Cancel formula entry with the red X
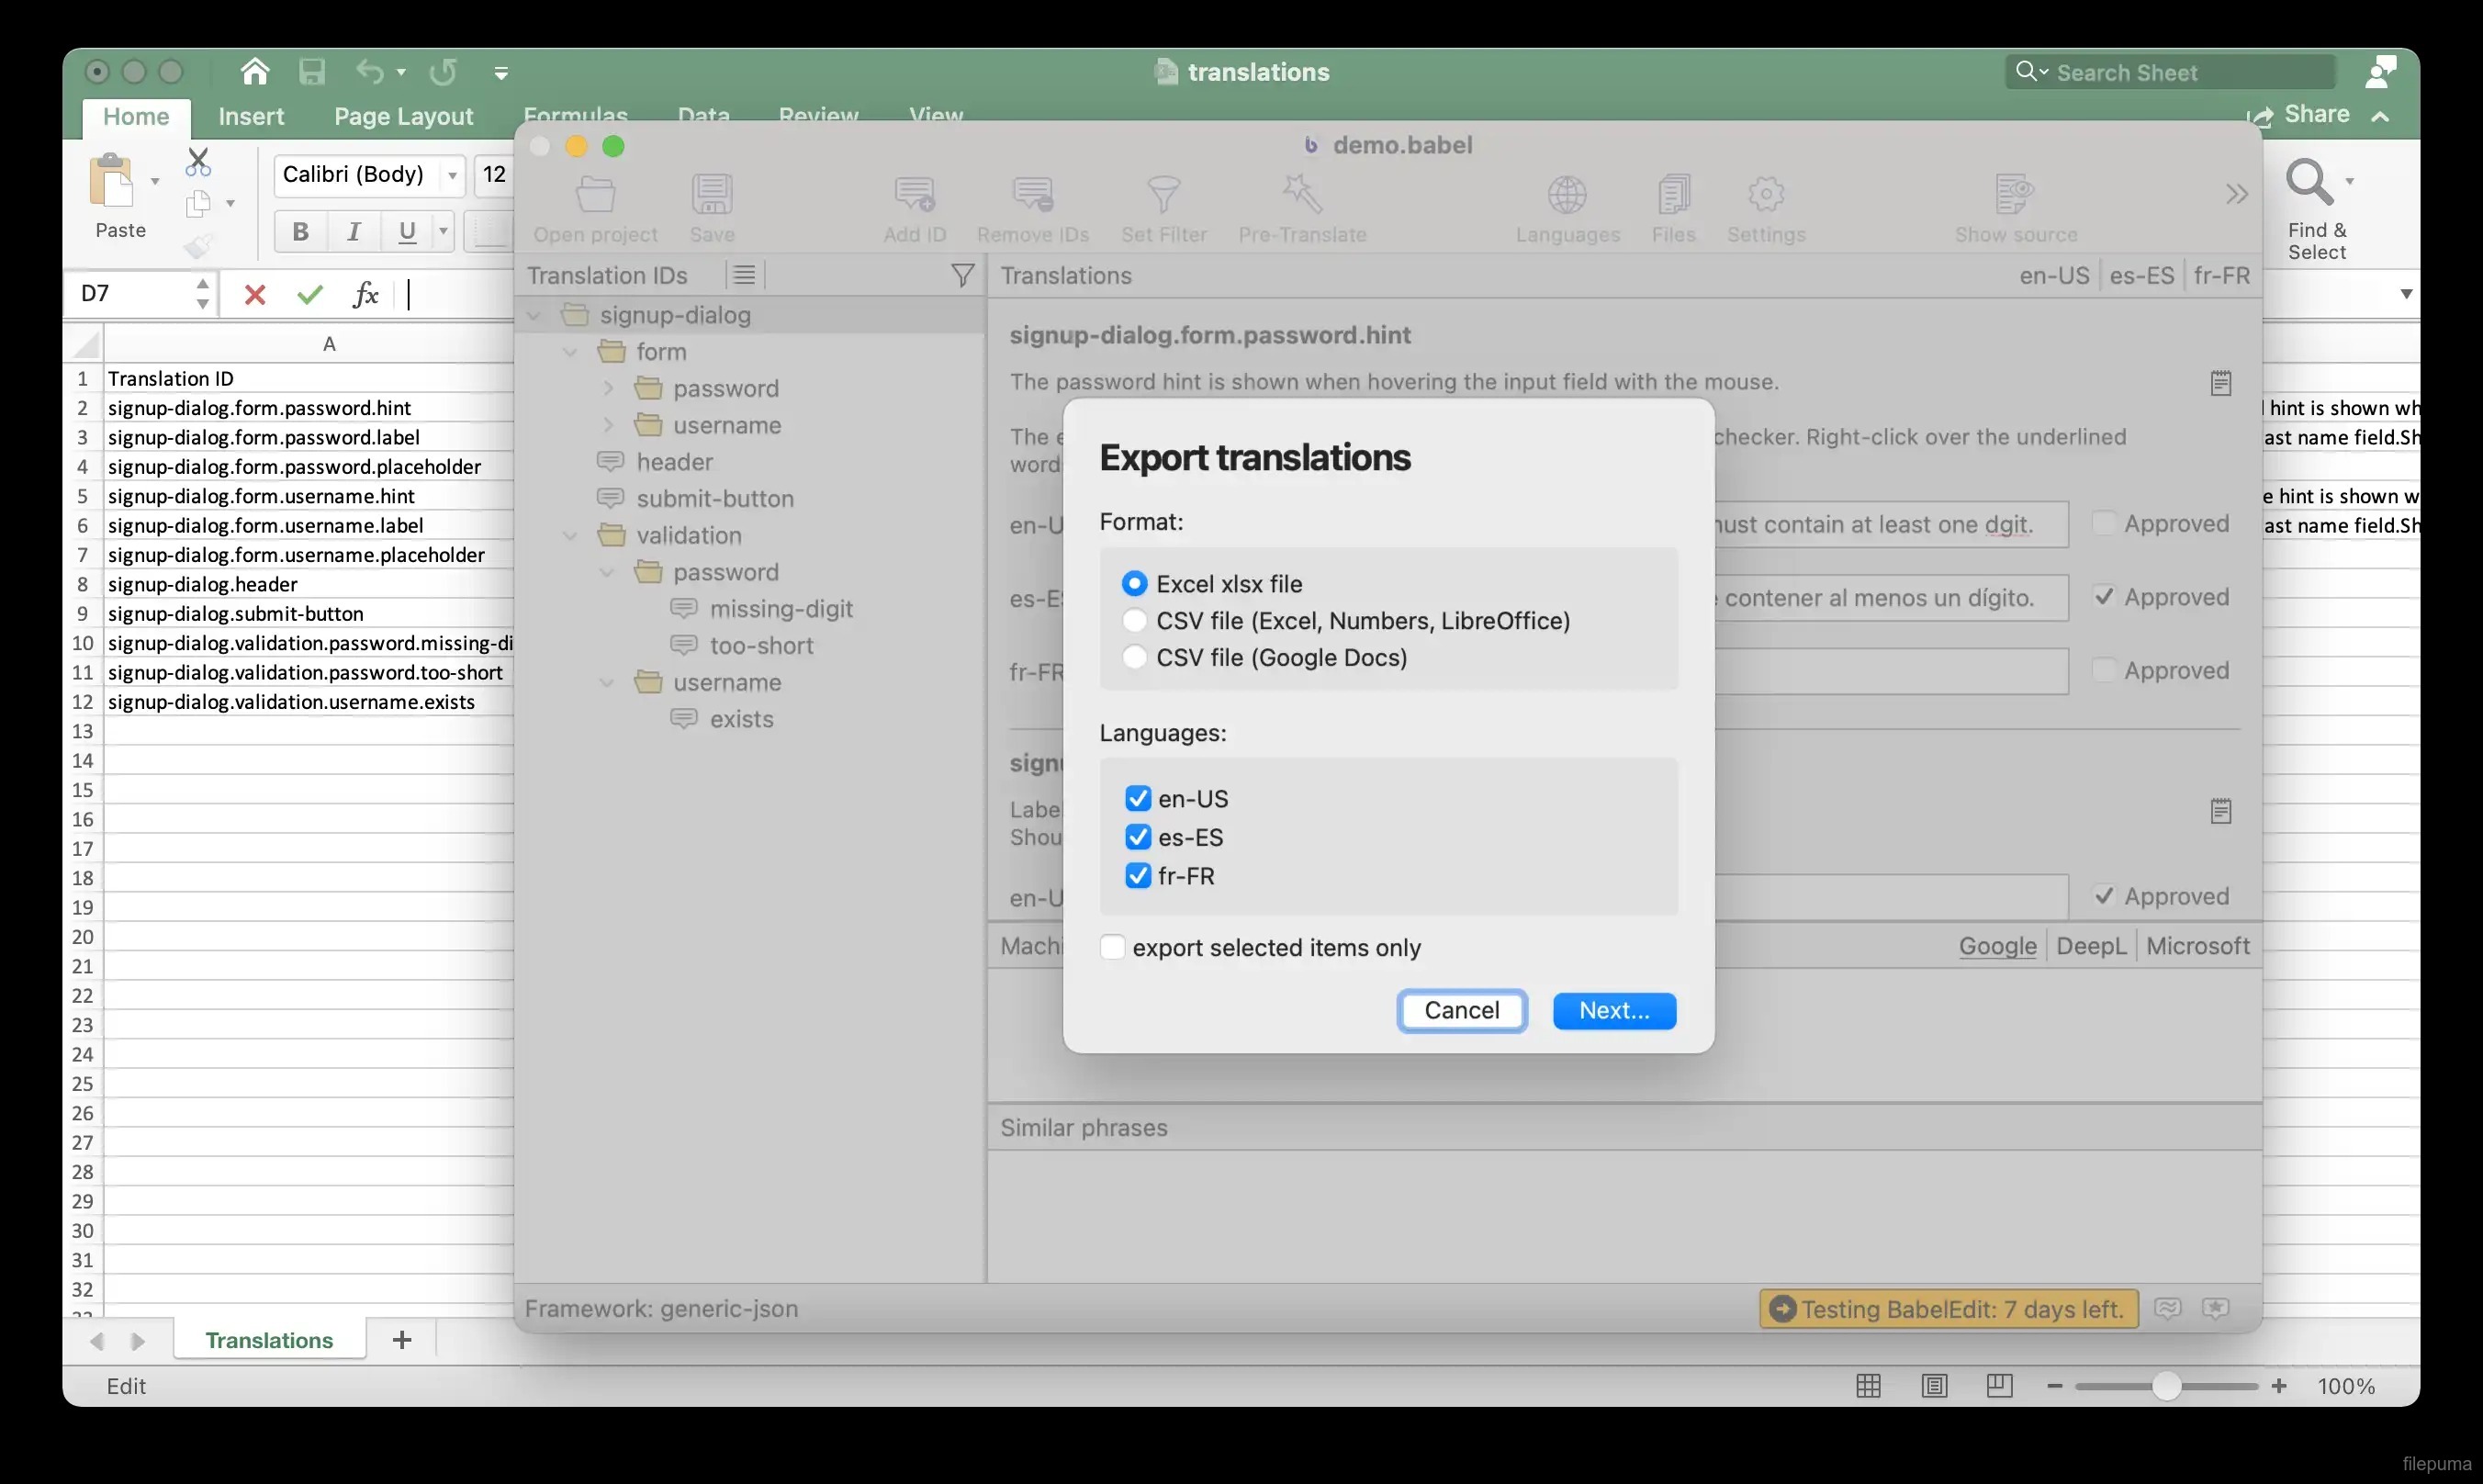The width and height of the screenshot is (2483, 1484). coord(255,294)
